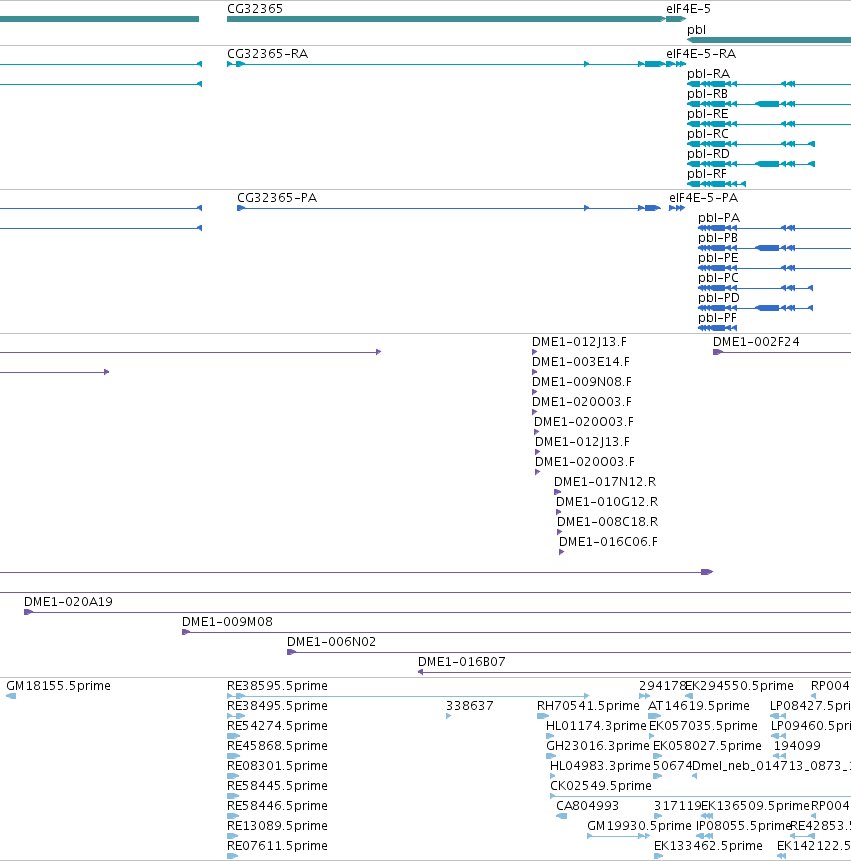This screenshot has height=861, width=851.
Task: Select the 194099 feature label
Action: pyautogui.click(x=797, y=746)
